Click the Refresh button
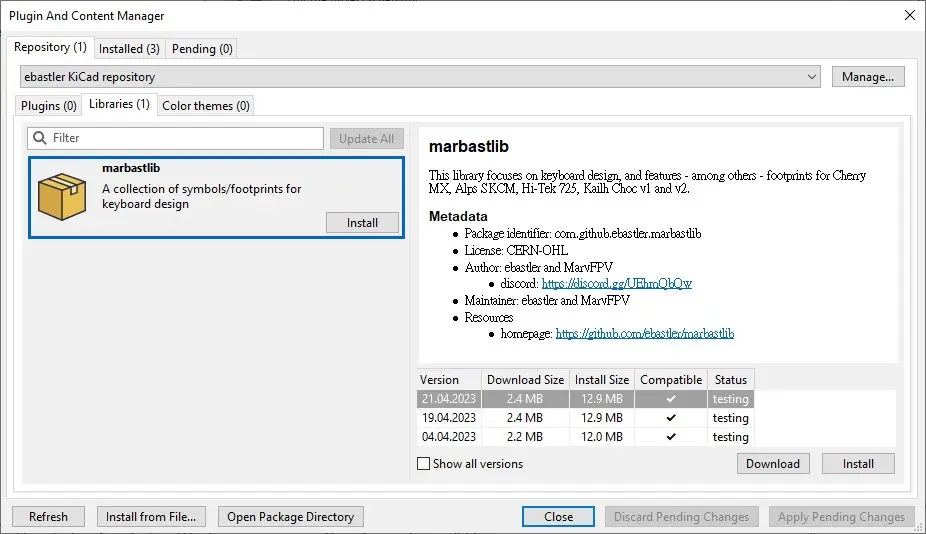 coord(48,517)
